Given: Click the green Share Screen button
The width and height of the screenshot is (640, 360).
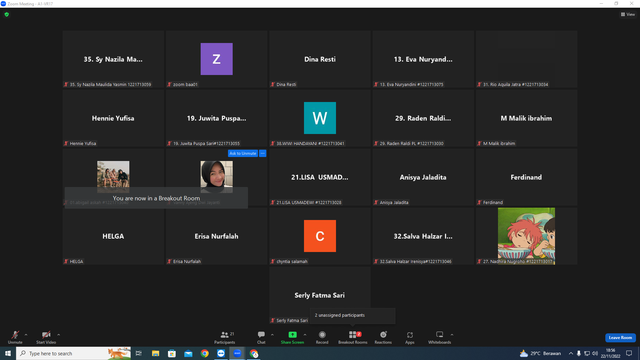Looking at the screenshot, I should click(292, 337).
